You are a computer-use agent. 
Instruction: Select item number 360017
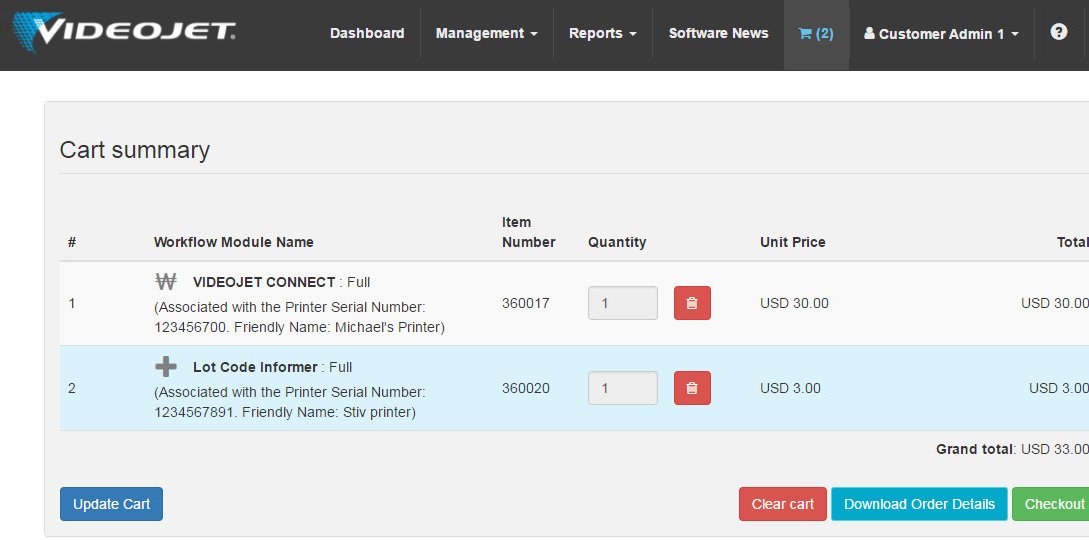pos(526,303)
